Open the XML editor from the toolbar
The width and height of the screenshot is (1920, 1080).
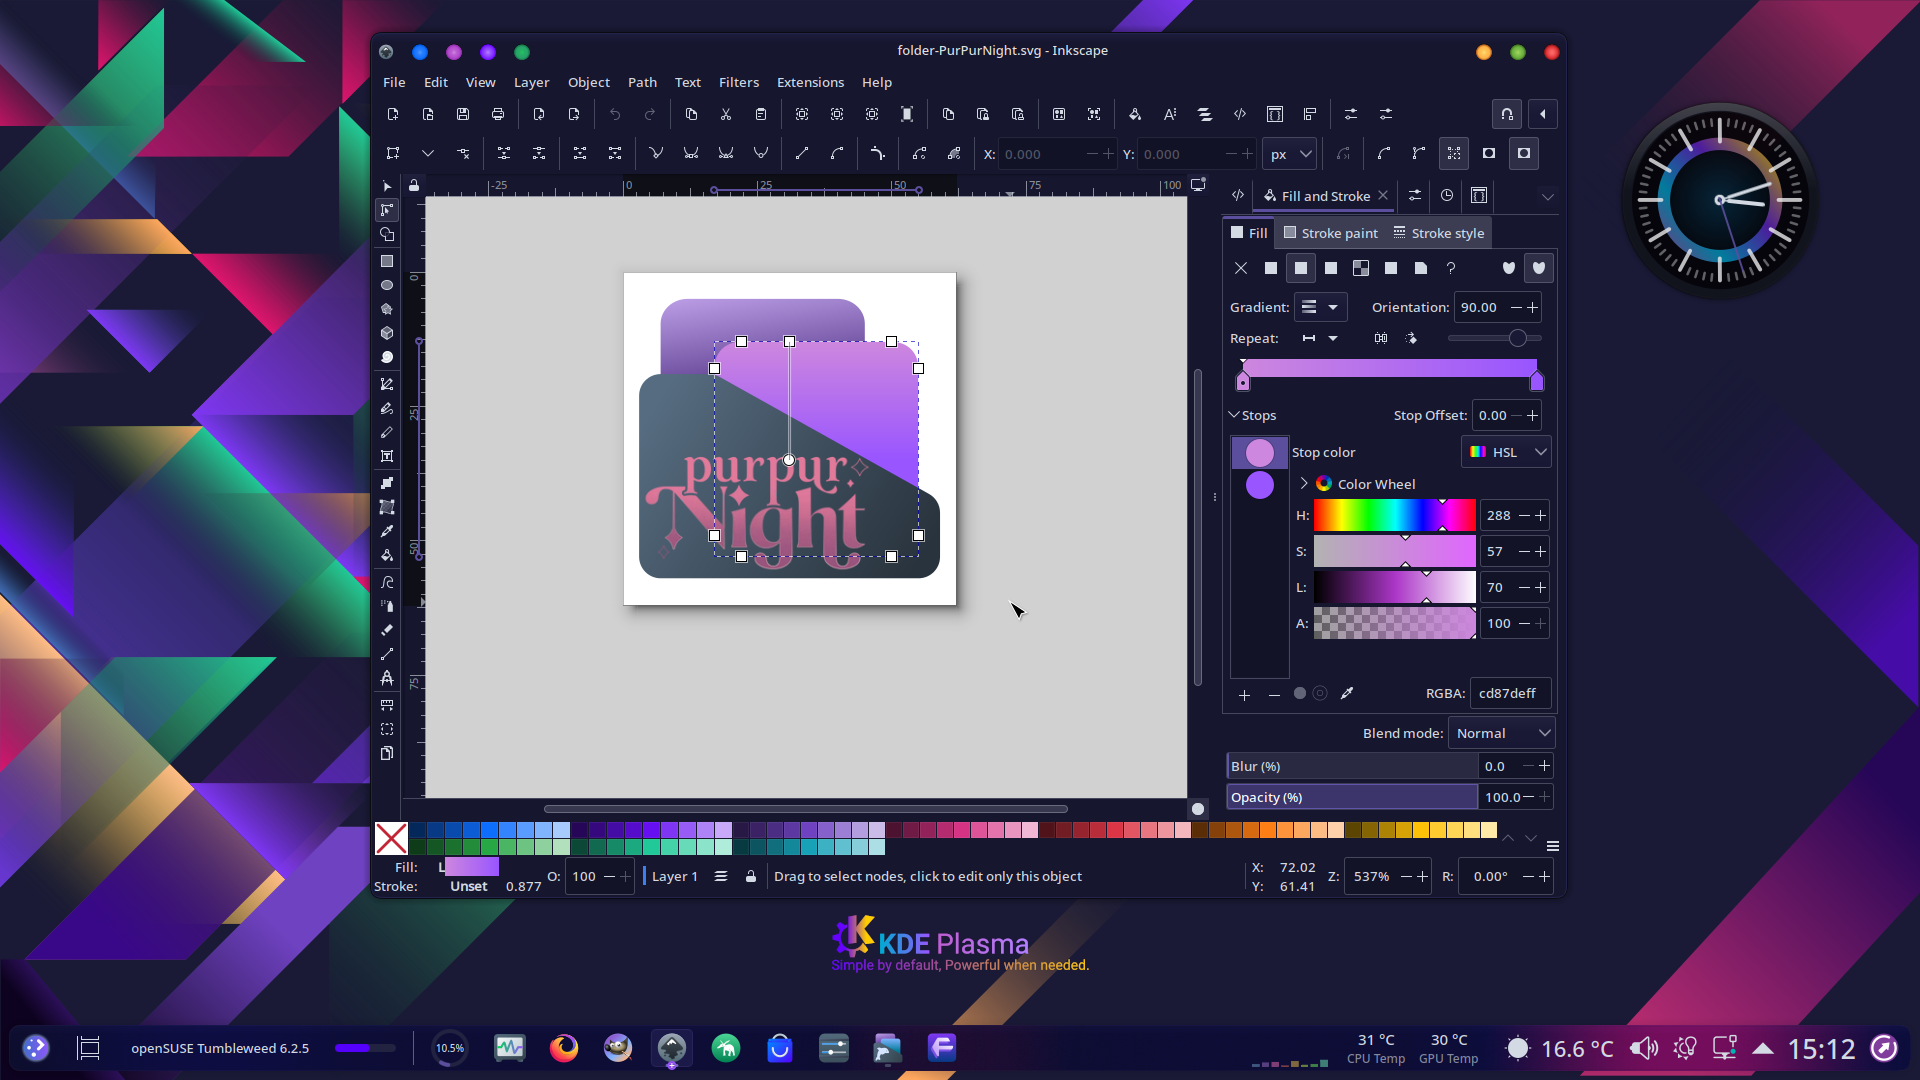pyautogui.click(x=1240, y=114)
